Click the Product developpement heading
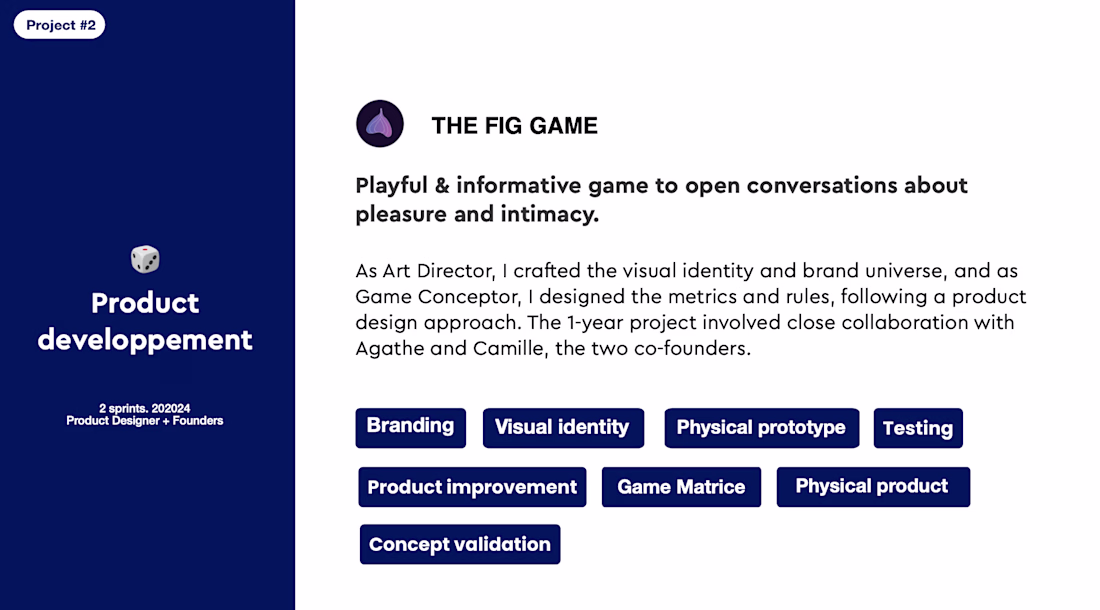 (145, 321)
